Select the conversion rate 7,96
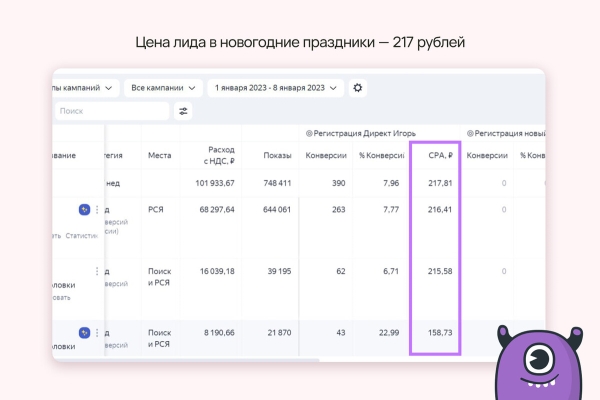600x400 pixels. 391,183
